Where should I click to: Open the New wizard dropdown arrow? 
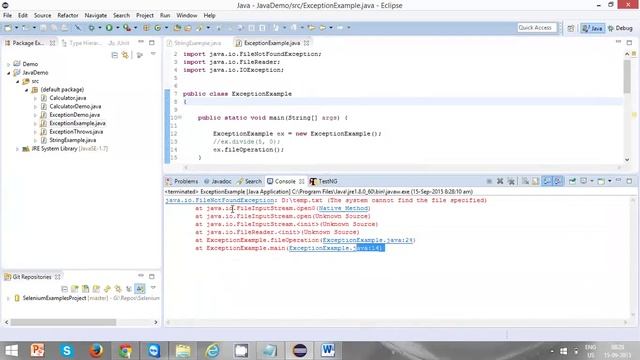16,28
